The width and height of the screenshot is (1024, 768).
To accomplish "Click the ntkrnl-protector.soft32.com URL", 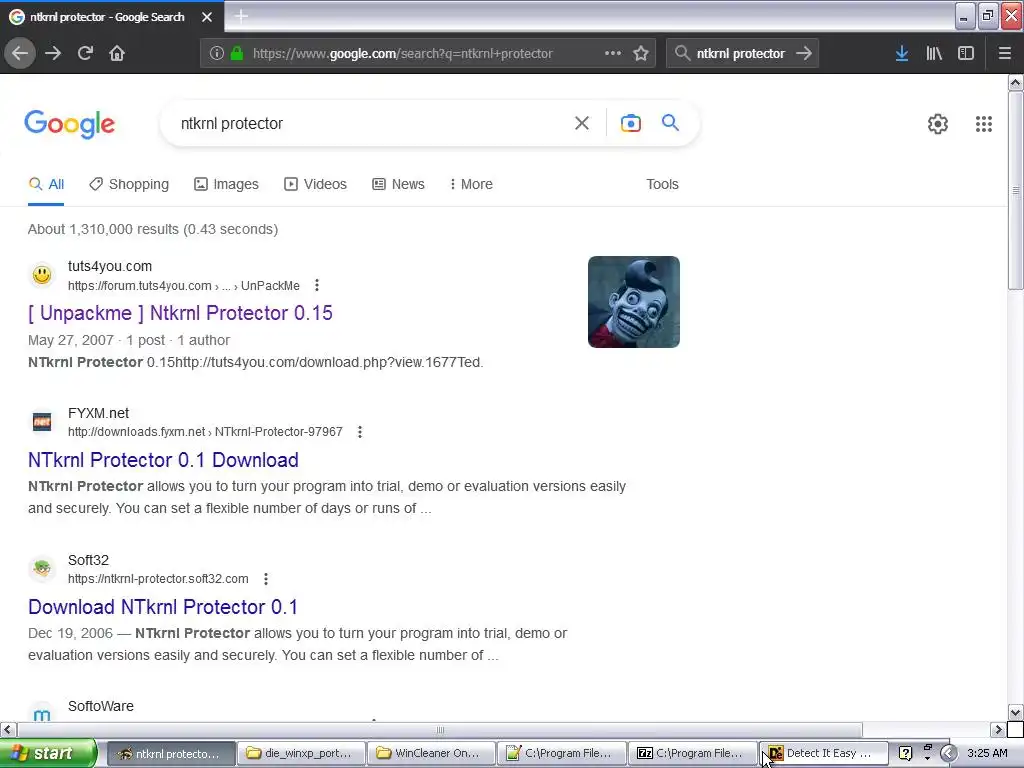I will 158,579.
